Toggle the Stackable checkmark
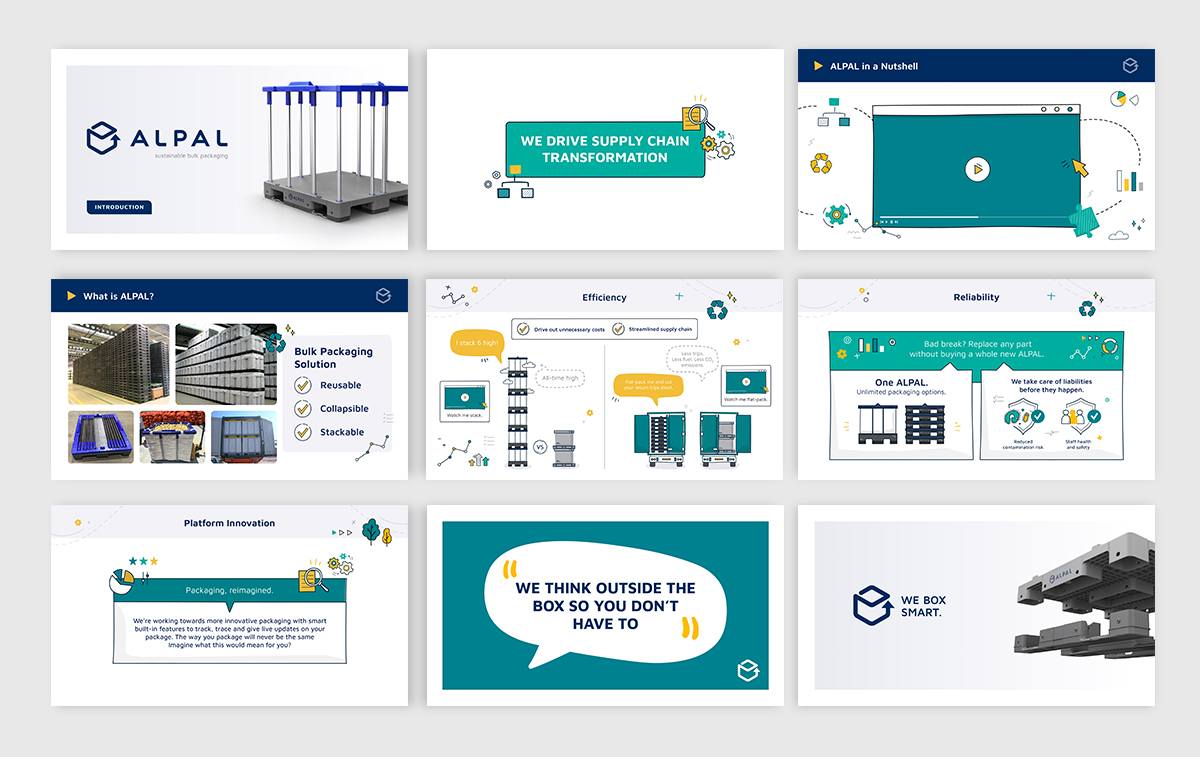Image resolution: width=1200 pixels, height=757 pixels. 303,432
